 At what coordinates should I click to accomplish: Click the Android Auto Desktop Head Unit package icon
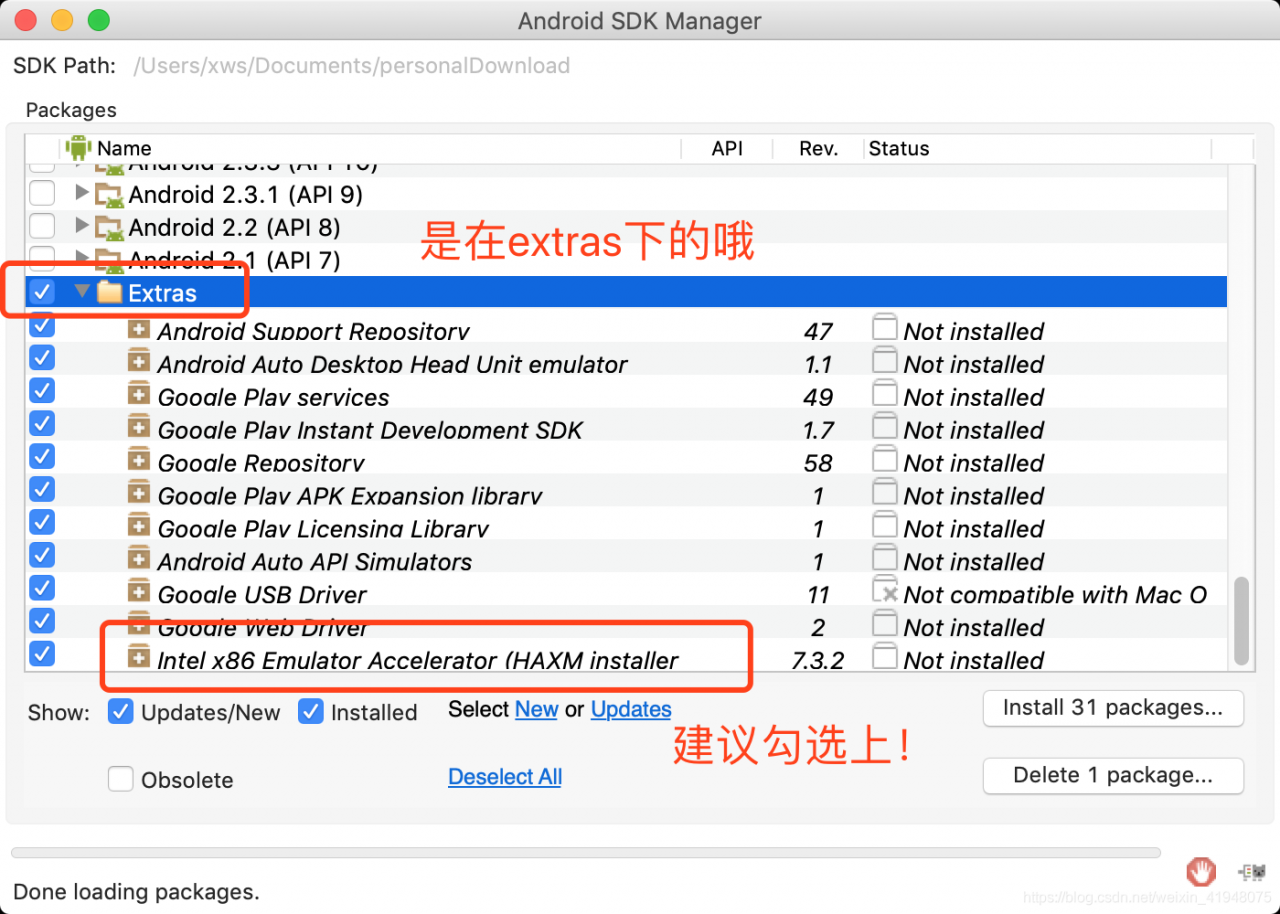(139, 363)
